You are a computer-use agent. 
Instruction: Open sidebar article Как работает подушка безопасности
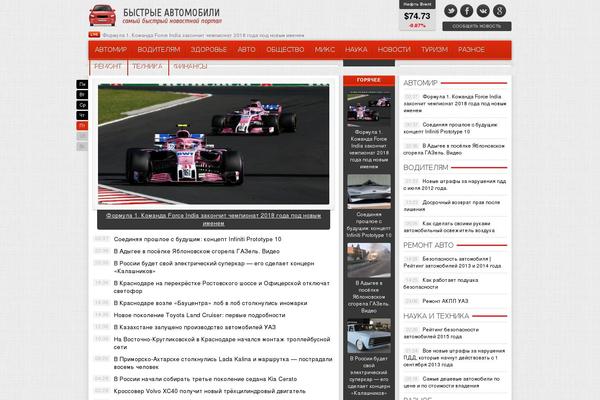(441, 284)
